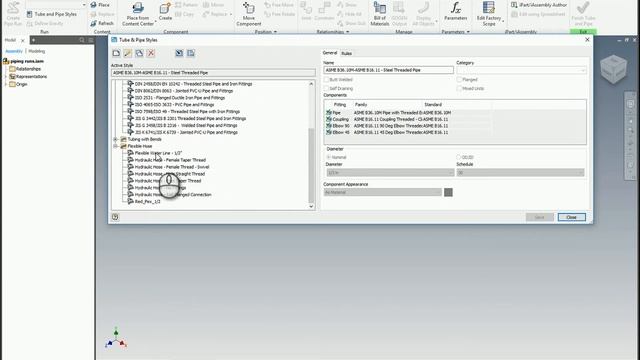Select the Modeling browser view
This screenshot has width=640, height=360.
[37, 51]
